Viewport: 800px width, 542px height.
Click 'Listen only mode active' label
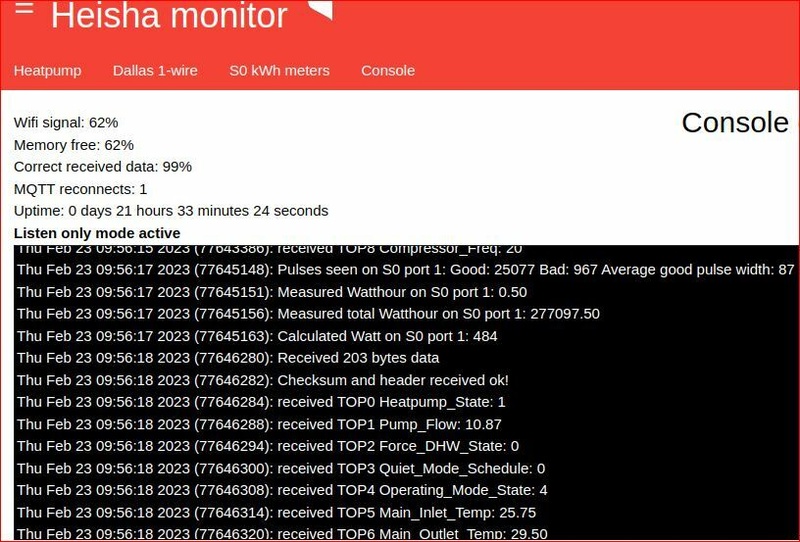[x=97, y=233]
